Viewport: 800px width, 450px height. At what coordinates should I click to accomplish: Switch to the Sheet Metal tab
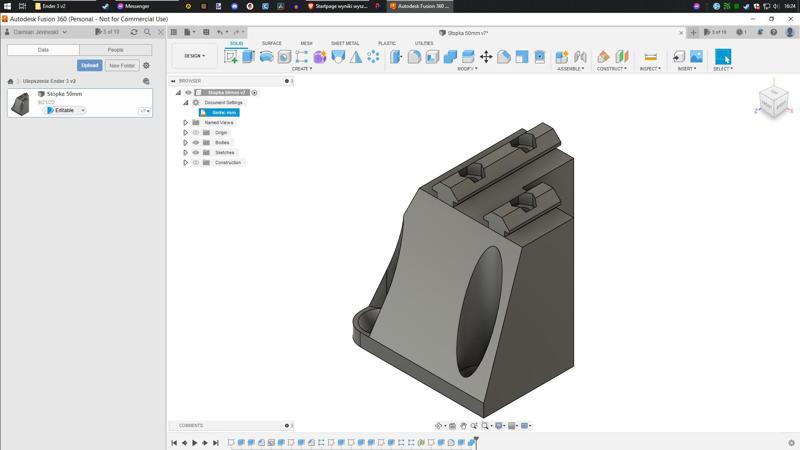345,43
